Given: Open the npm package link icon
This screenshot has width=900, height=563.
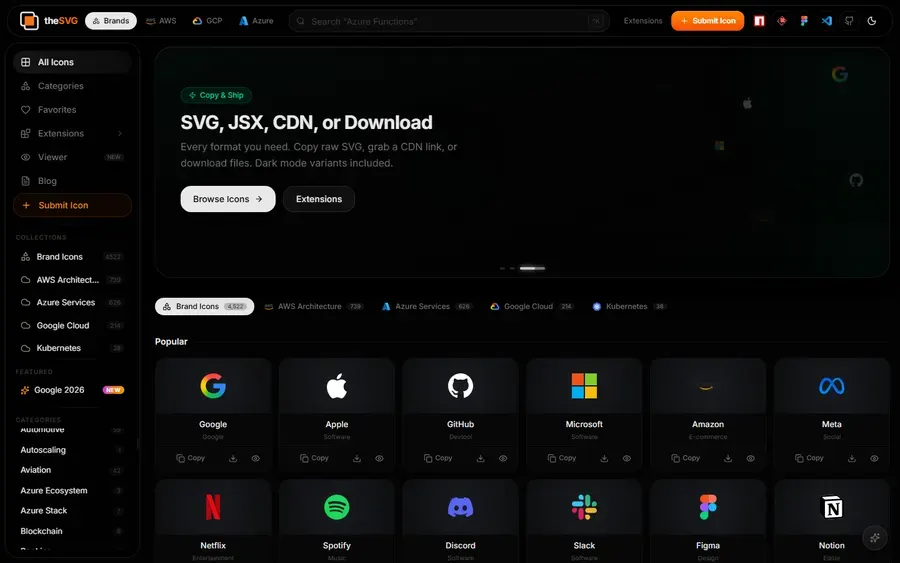Looking at the screenshot, I should click(x=759, y=21).
